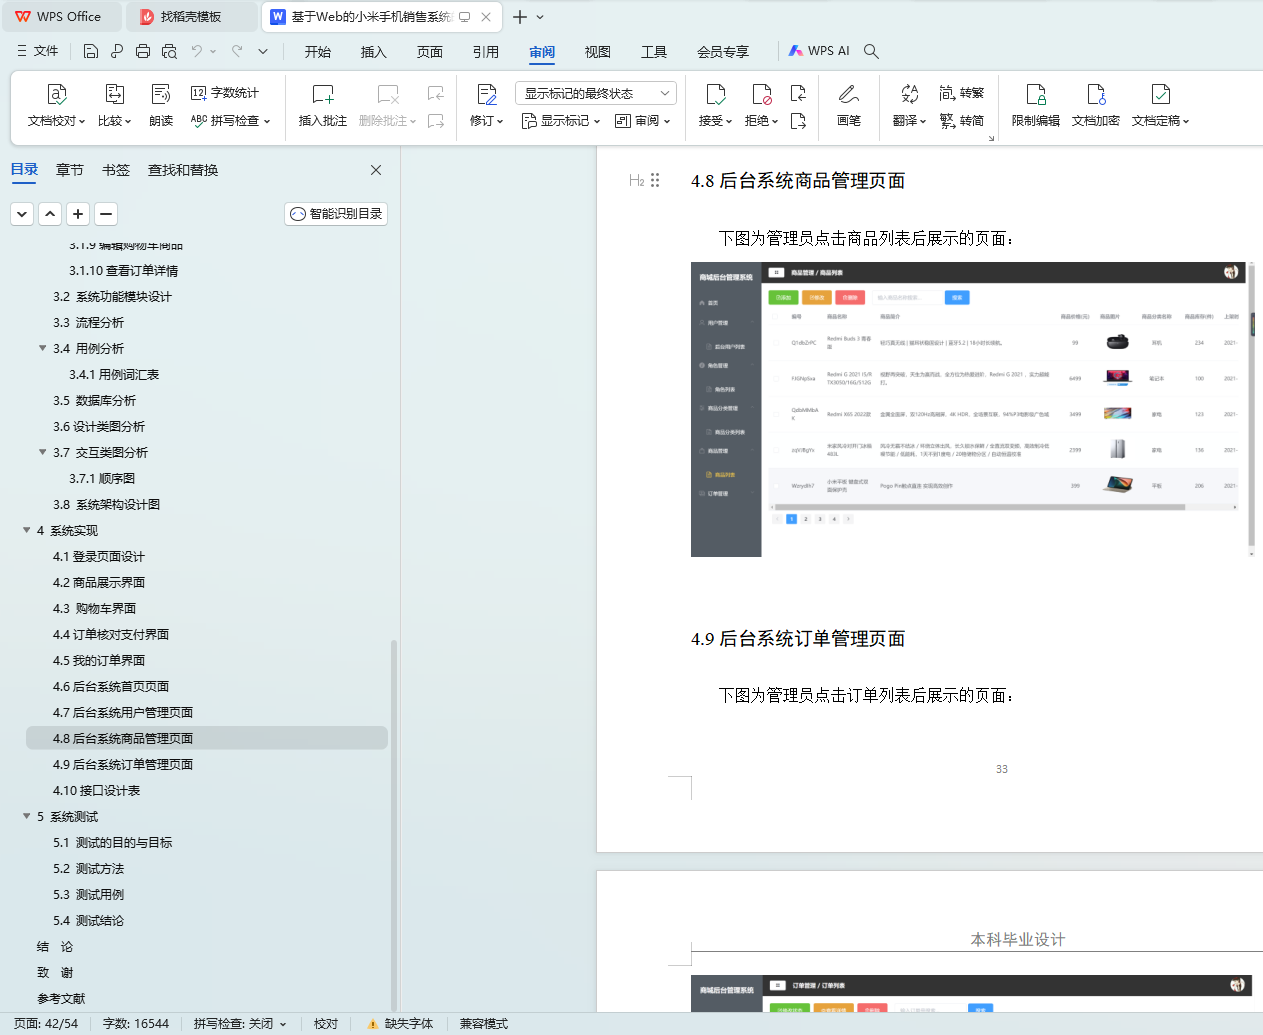Click the drag handle beside heading 4.8

click(655, 180)
